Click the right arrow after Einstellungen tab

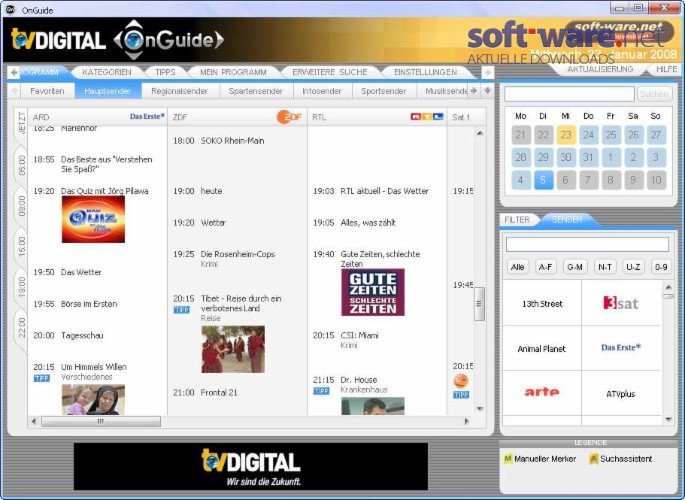coord(488,72)
